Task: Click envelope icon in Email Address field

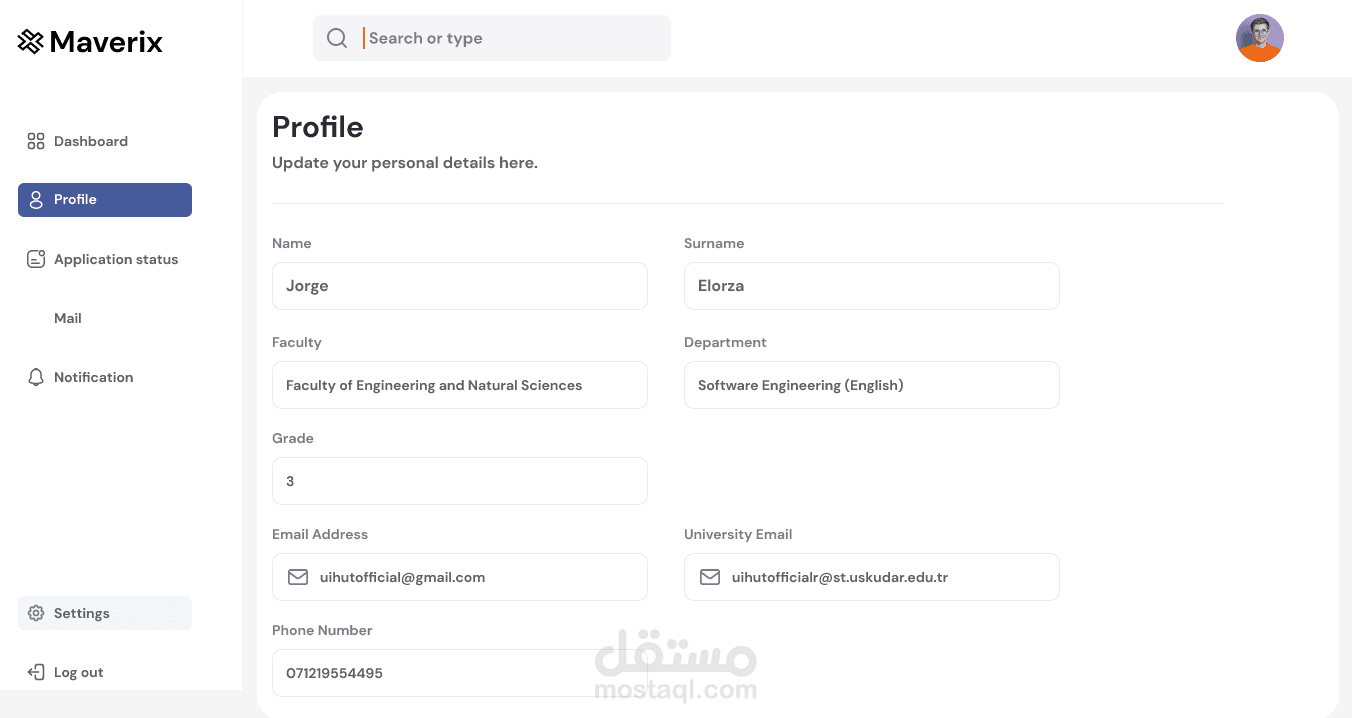Action: tap(298, 577)
